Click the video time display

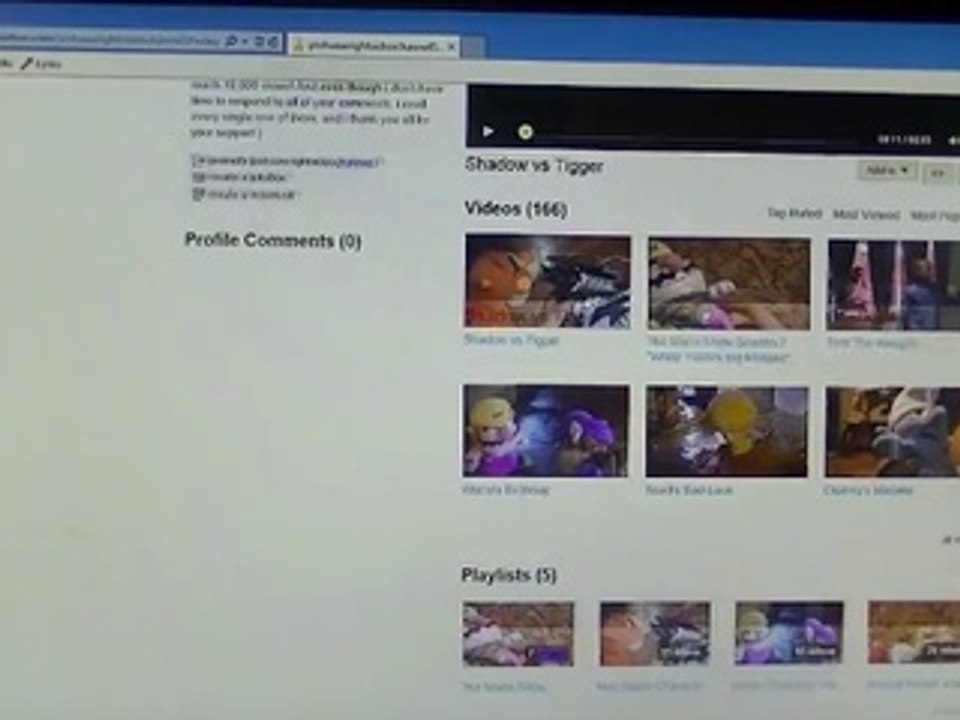point(904,140)
